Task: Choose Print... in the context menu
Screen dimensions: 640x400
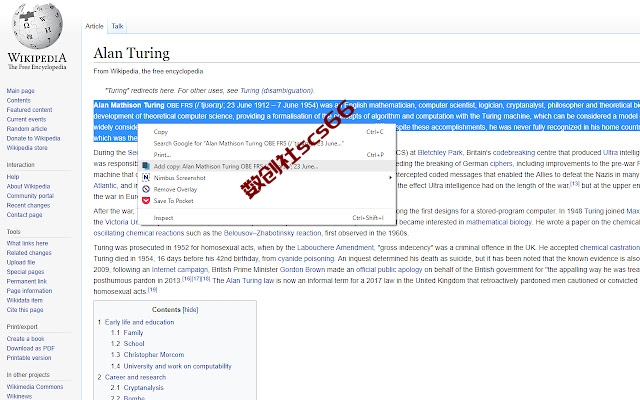Action: coord(268,155)
